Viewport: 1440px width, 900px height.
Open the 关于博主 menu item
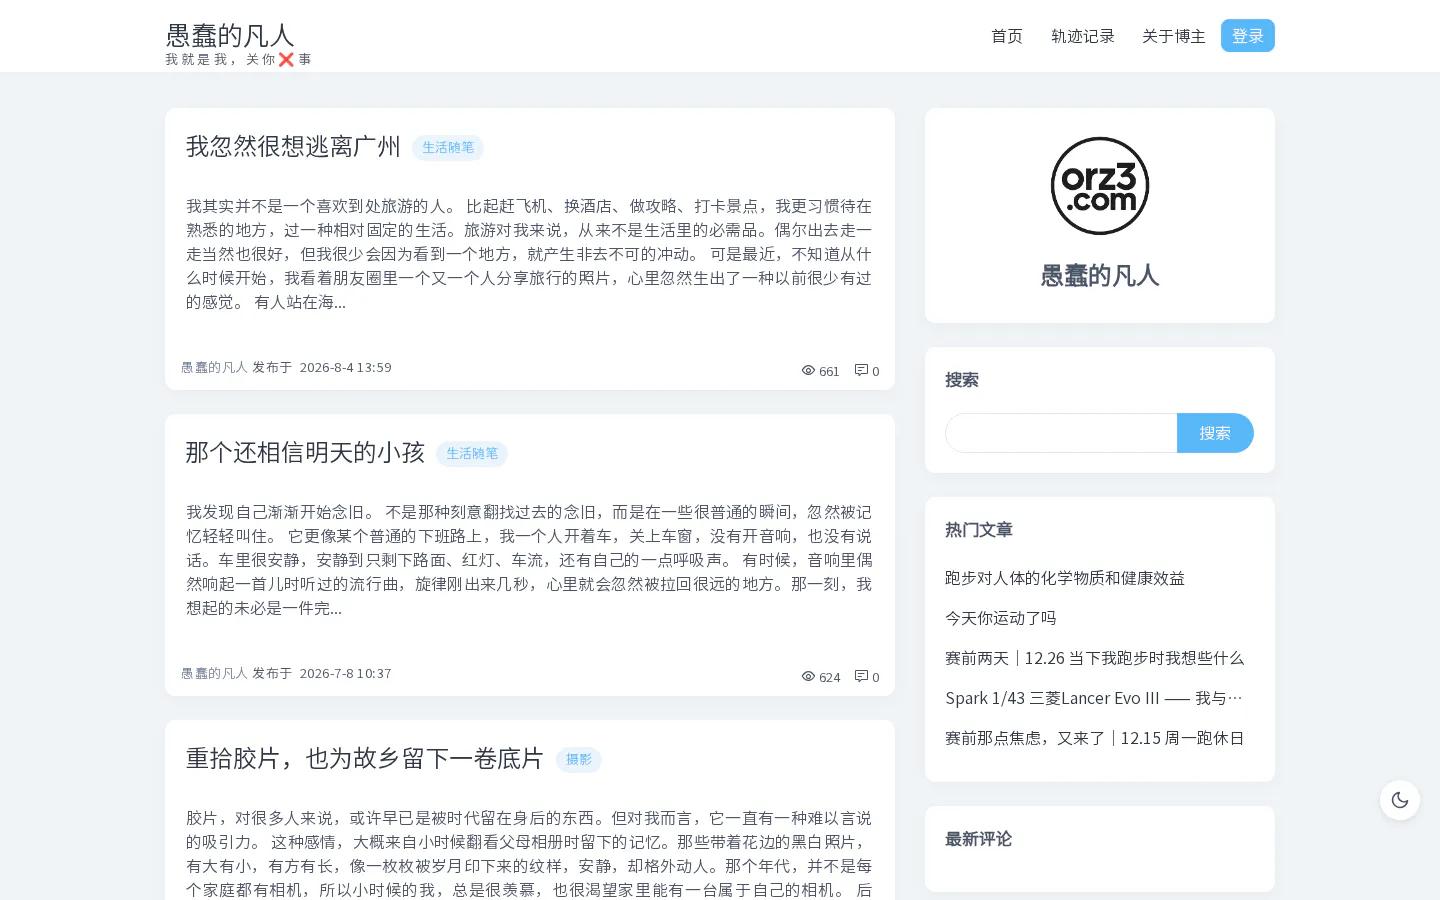point(1174,36)
